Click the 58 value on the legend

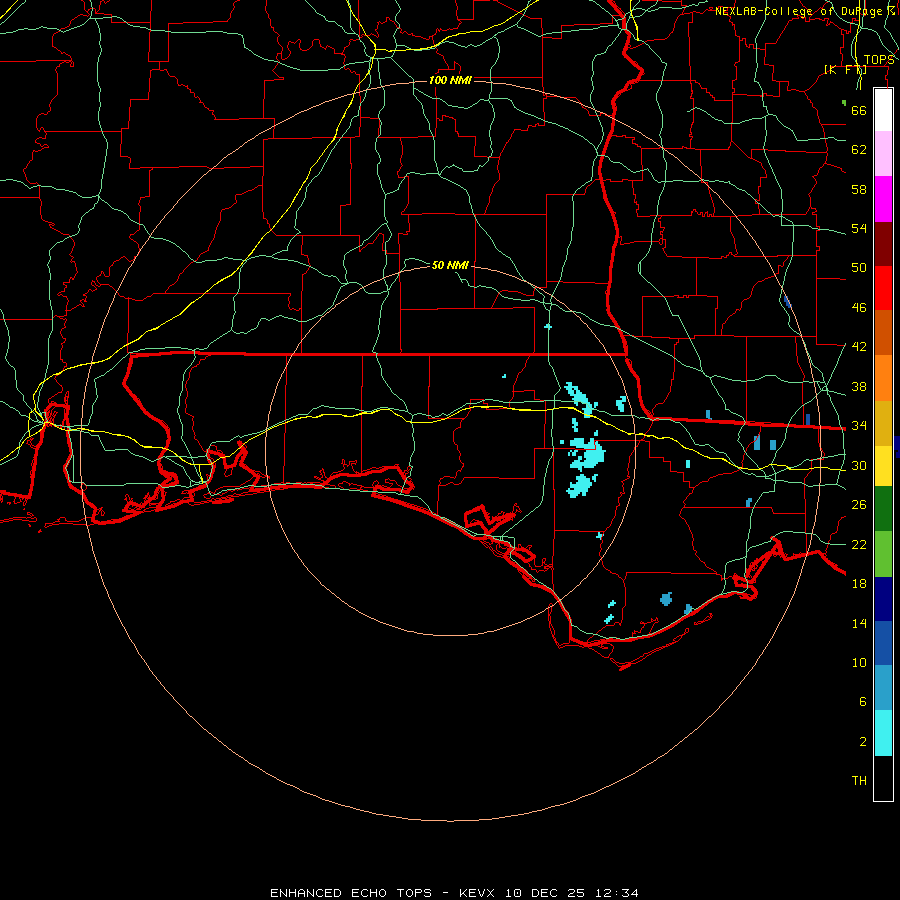coord(859,189)
